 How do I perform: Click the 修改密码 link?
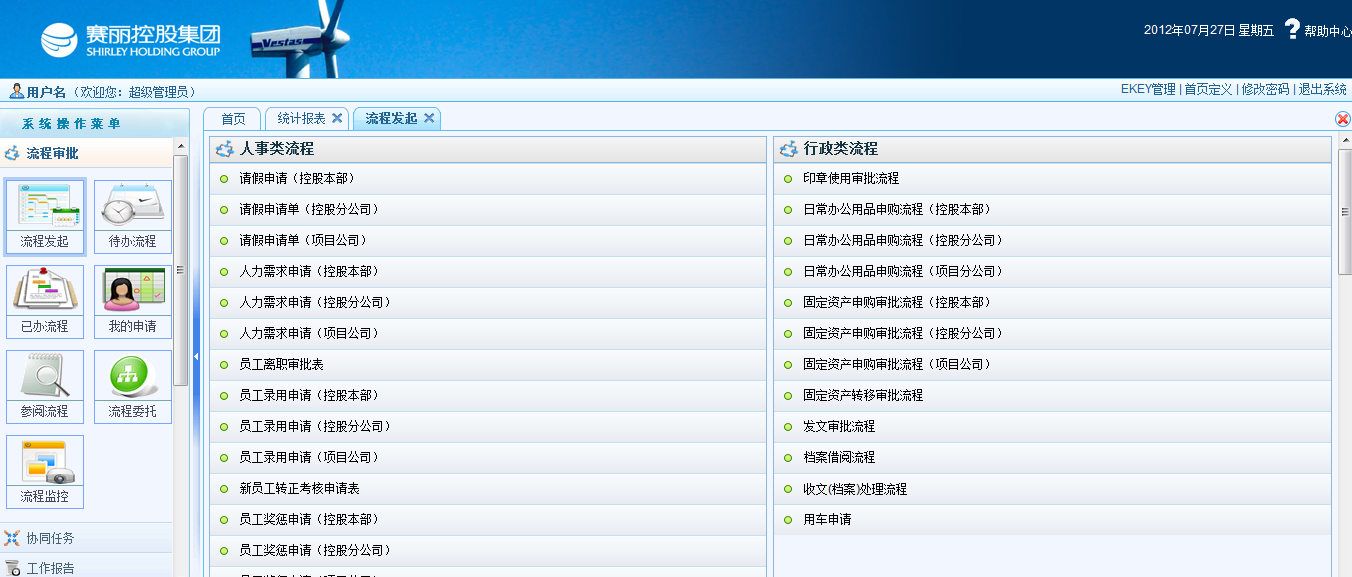(1265, 89)
